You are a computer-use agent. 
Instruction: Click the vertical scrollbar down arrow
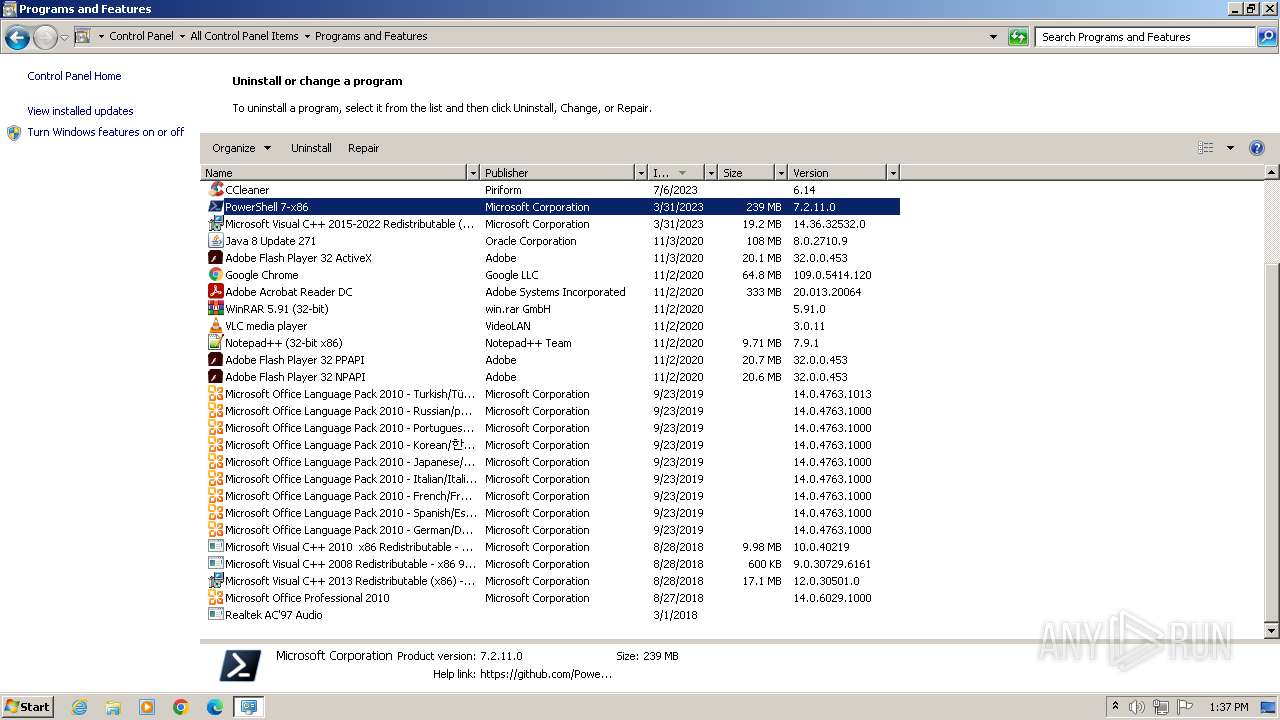(1272, 631)
